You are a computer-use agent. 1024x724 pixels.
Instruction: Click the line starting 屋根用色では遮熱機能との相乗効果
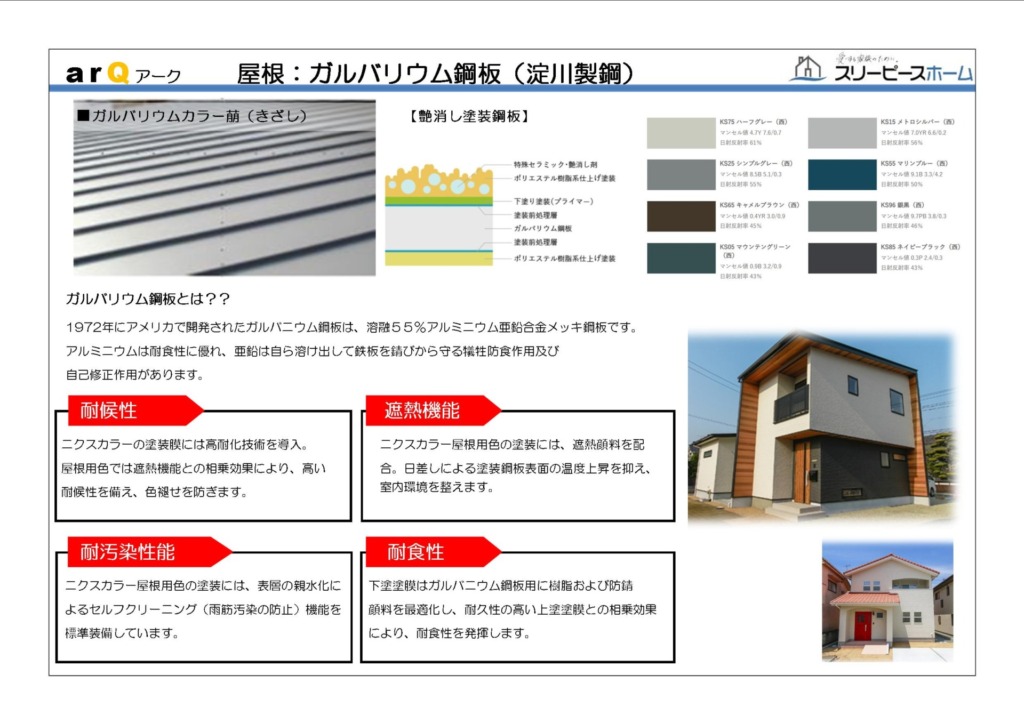click(193, 468)
